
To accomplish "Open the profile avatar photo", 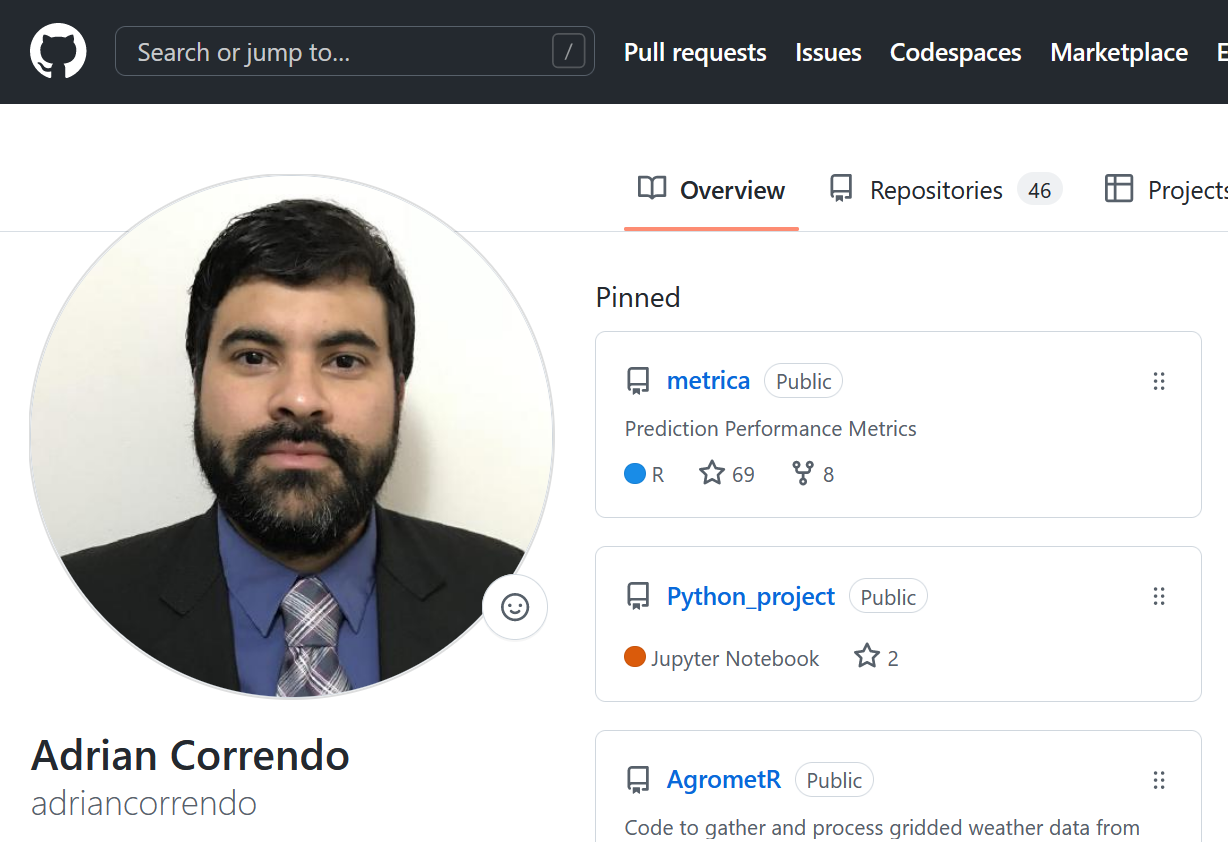I will pyautogui.click(x=291, y=437).
